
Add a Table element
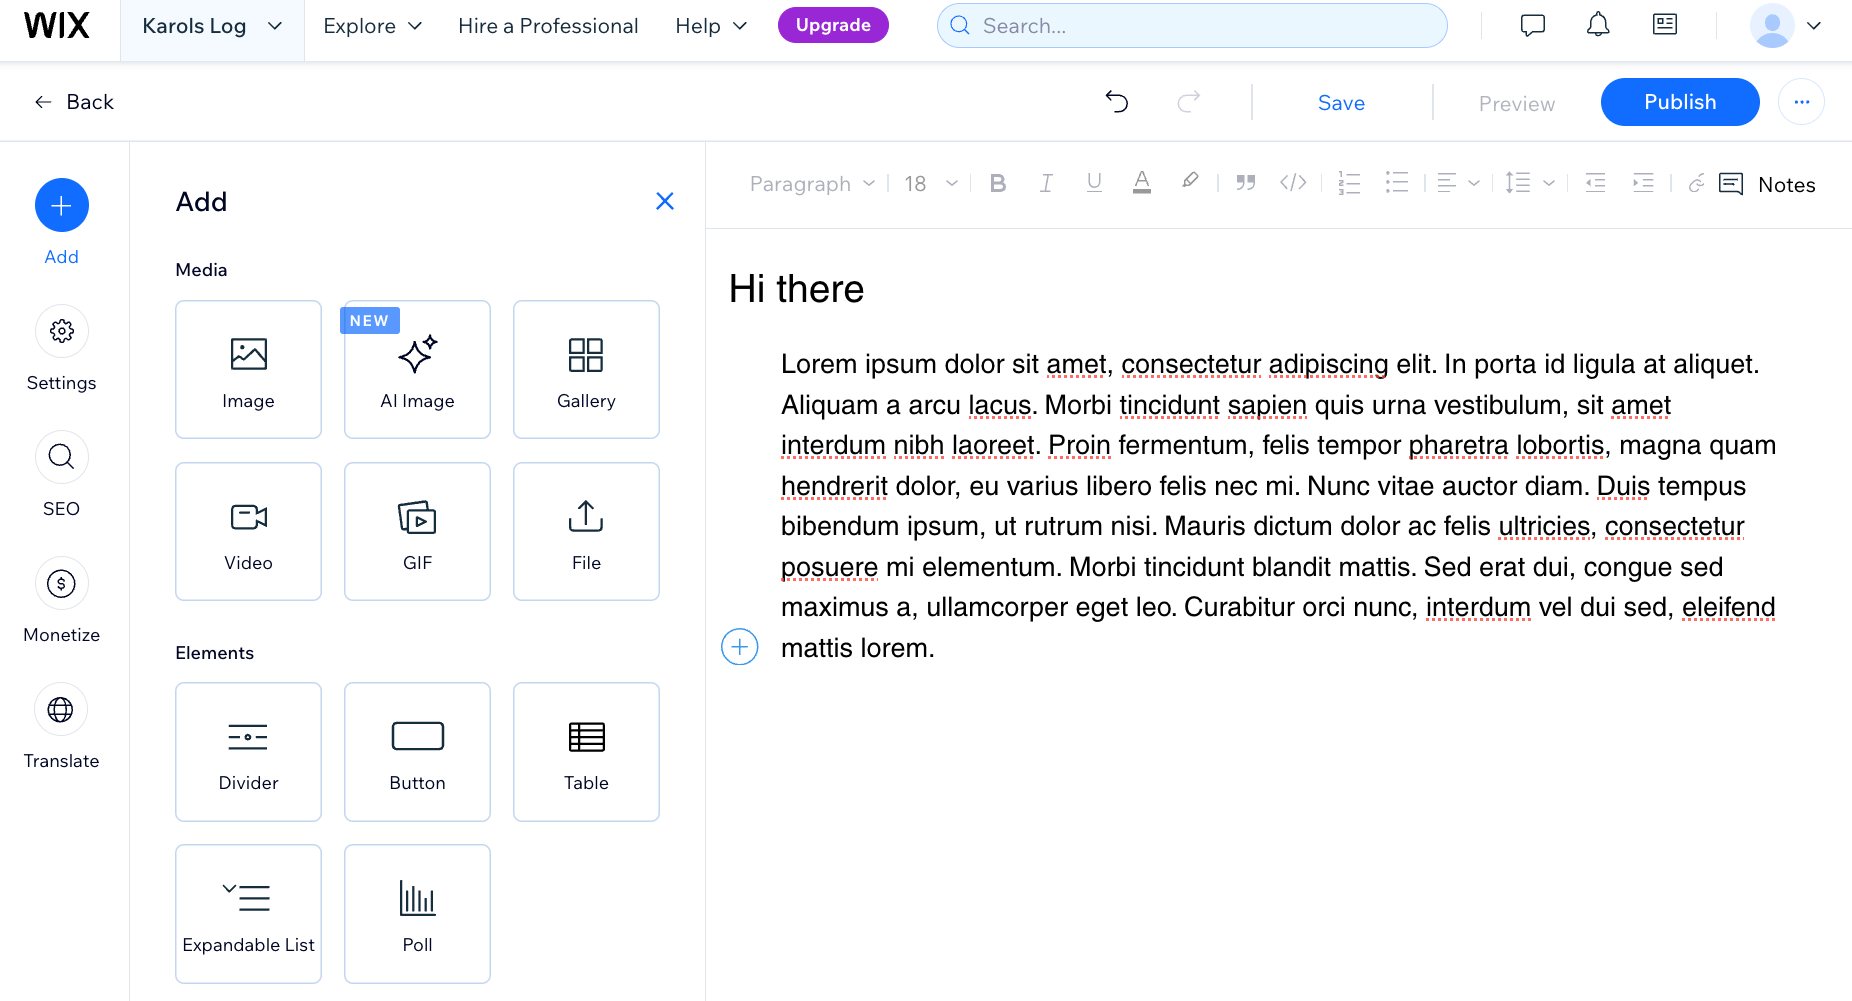(585, 751)
